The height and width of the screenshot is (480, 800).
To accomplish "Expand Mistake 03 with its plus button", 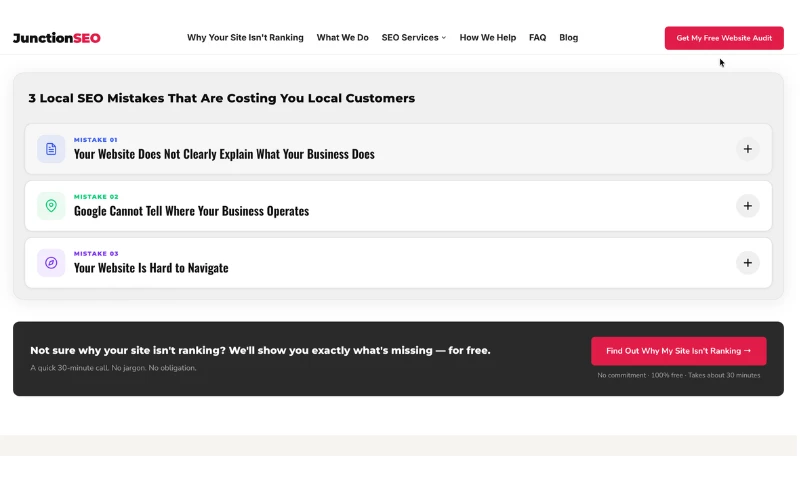I will pos(747,263).
